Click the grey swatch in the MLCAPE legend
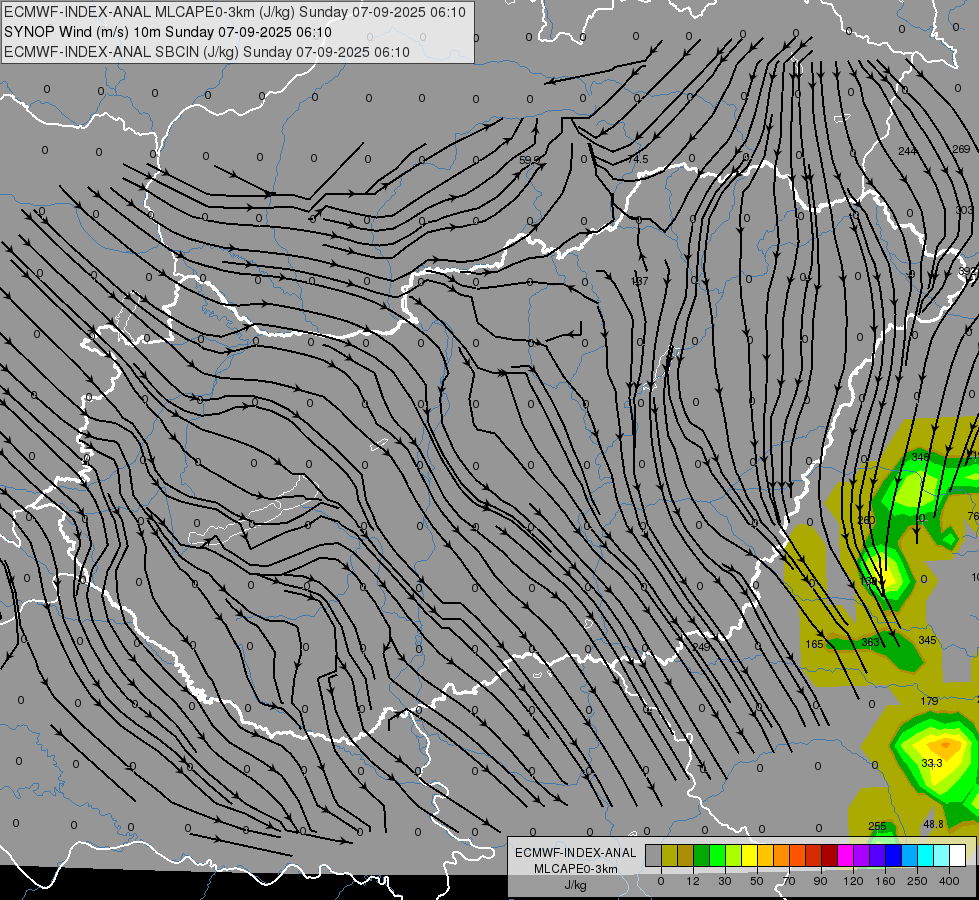This screenshot has width=979, height=900. tap(654, 855)
